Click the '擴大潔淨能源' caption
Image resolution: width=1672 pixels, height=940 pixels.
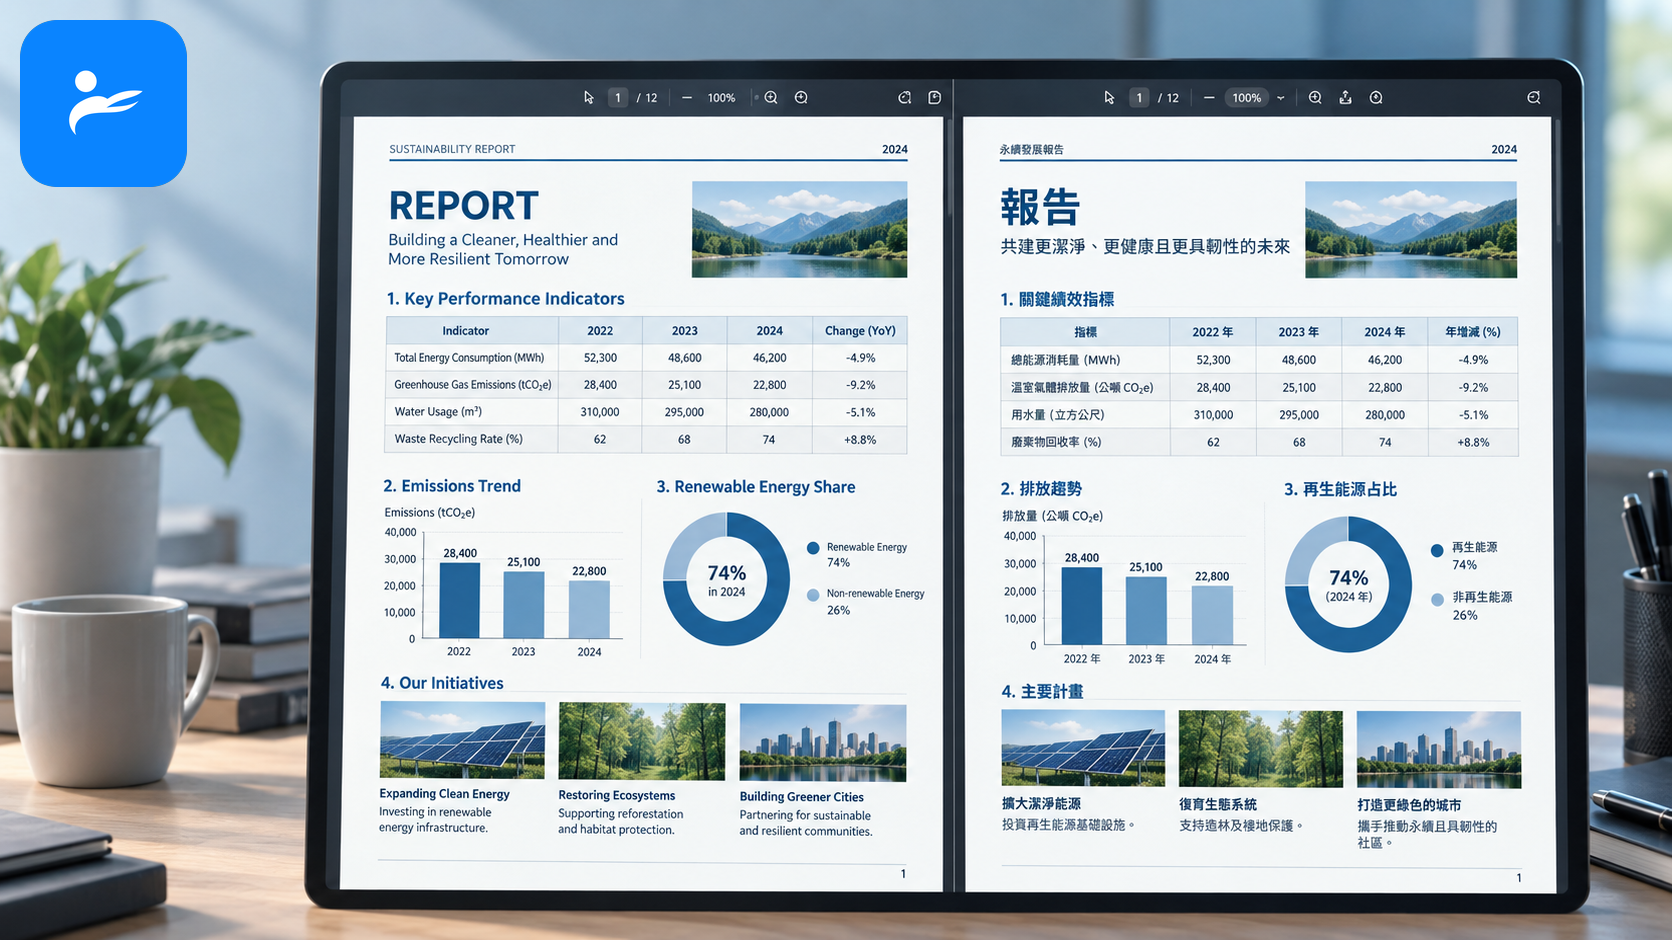click(1041, 804)
